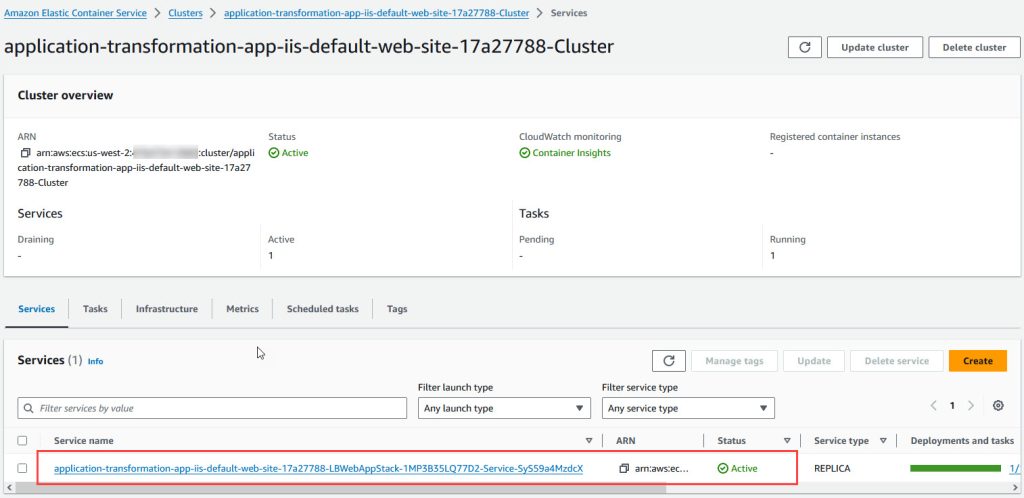Screen dimensions: 1024x498
Task: Open the Infrastructure tab
Action: [x=167, y=309]
